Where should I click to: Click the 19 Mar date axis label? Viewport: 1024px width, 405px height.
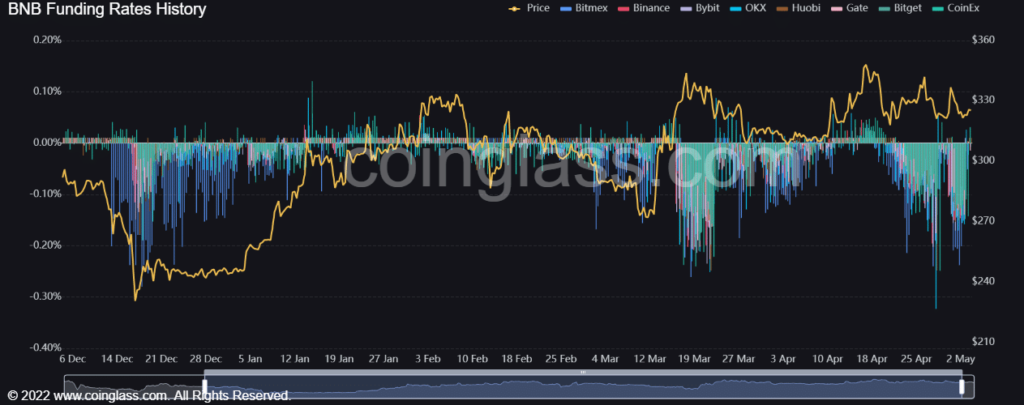point(694,357)
